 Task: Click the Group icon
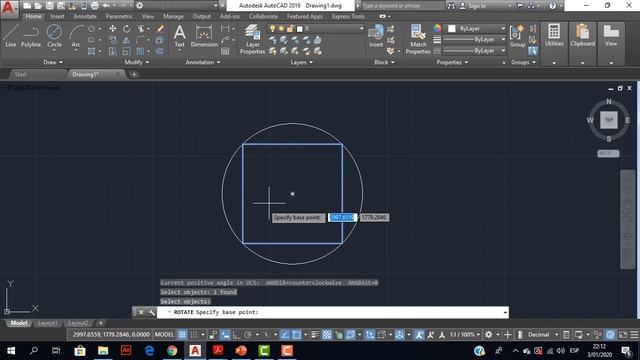point(517,36)
